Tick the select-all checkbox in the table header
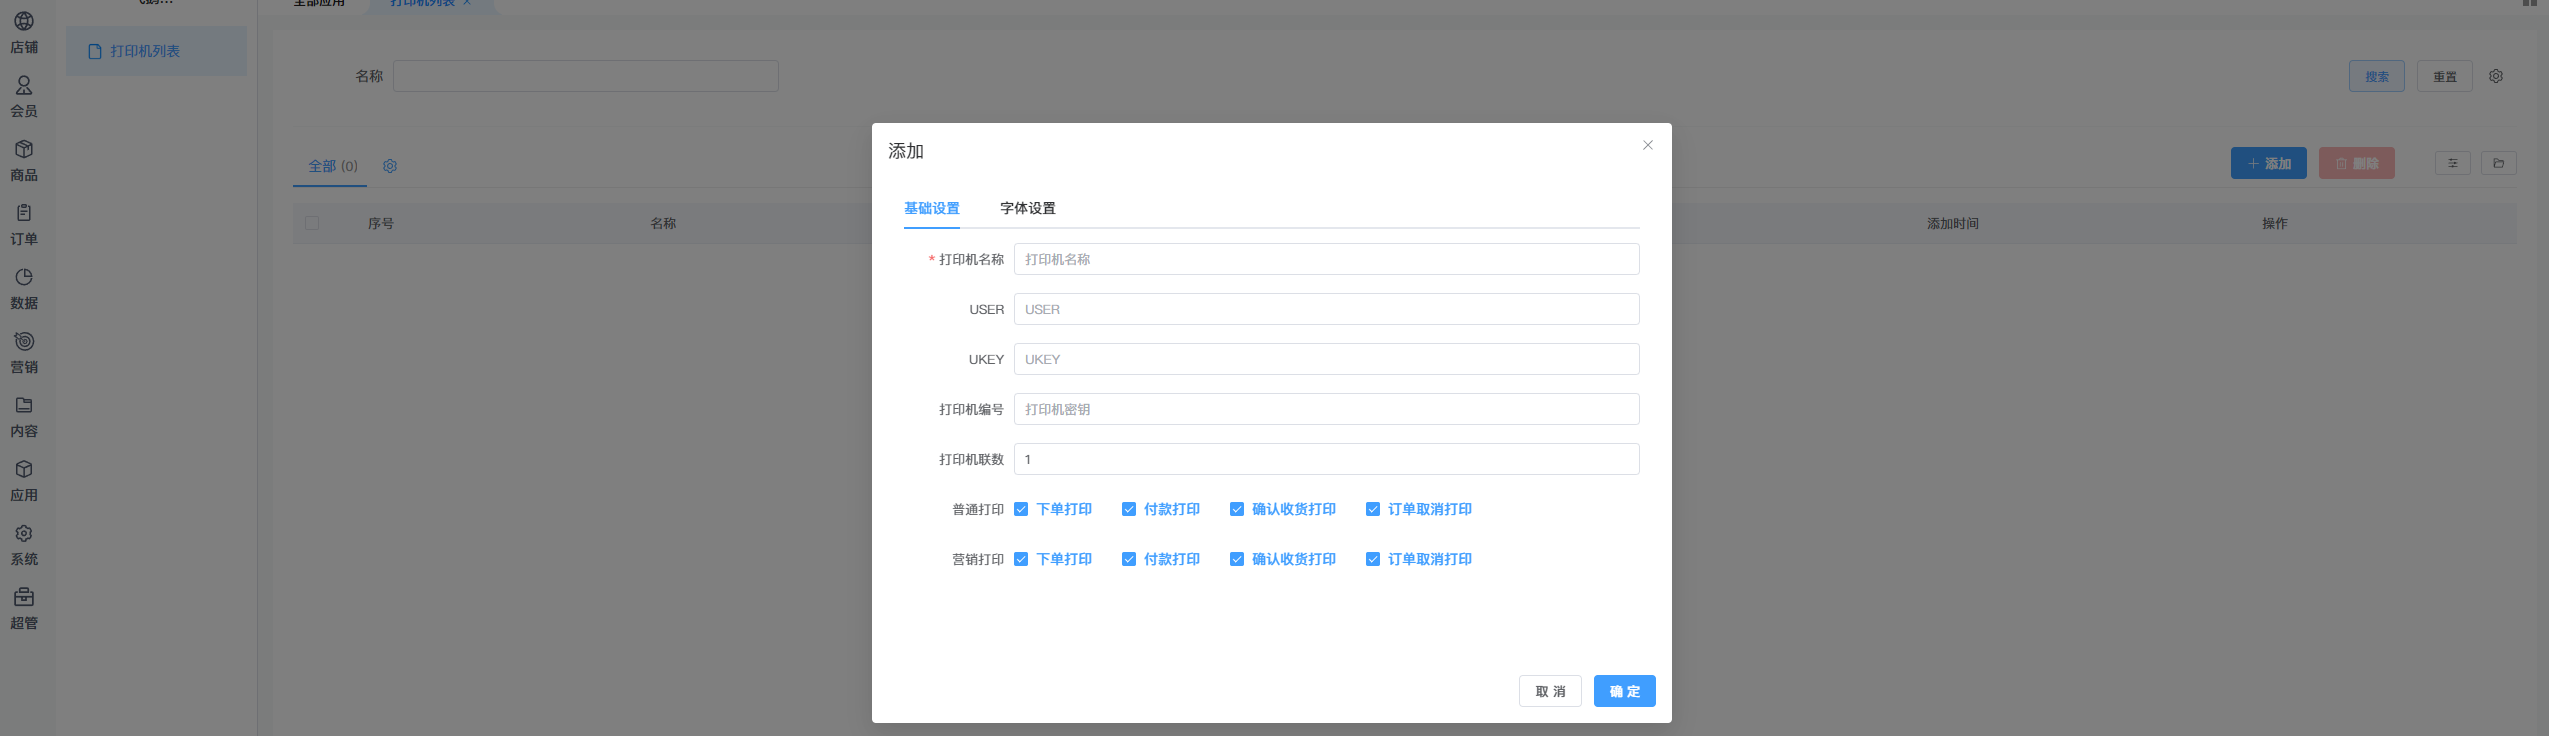2549x736 pixels. tap(312, 223)
